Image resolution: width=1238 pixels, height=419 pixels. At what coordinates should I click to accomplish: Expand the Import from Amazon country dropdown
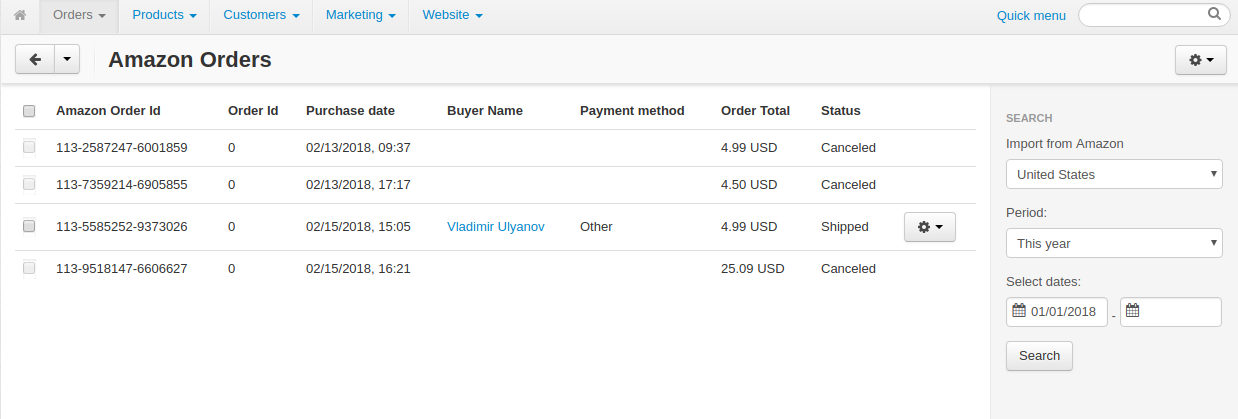pos(1114,174)
